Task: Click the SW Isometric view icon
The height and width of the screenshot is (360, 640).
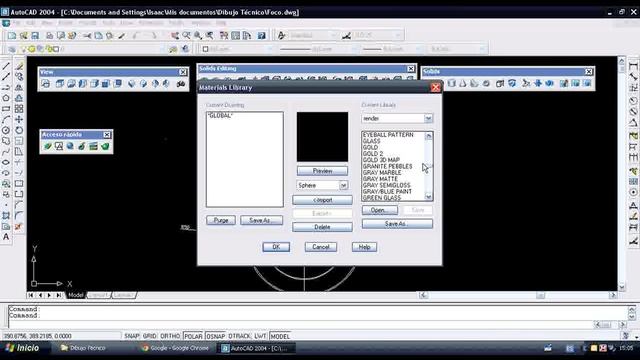Action: tap(131, 84)
